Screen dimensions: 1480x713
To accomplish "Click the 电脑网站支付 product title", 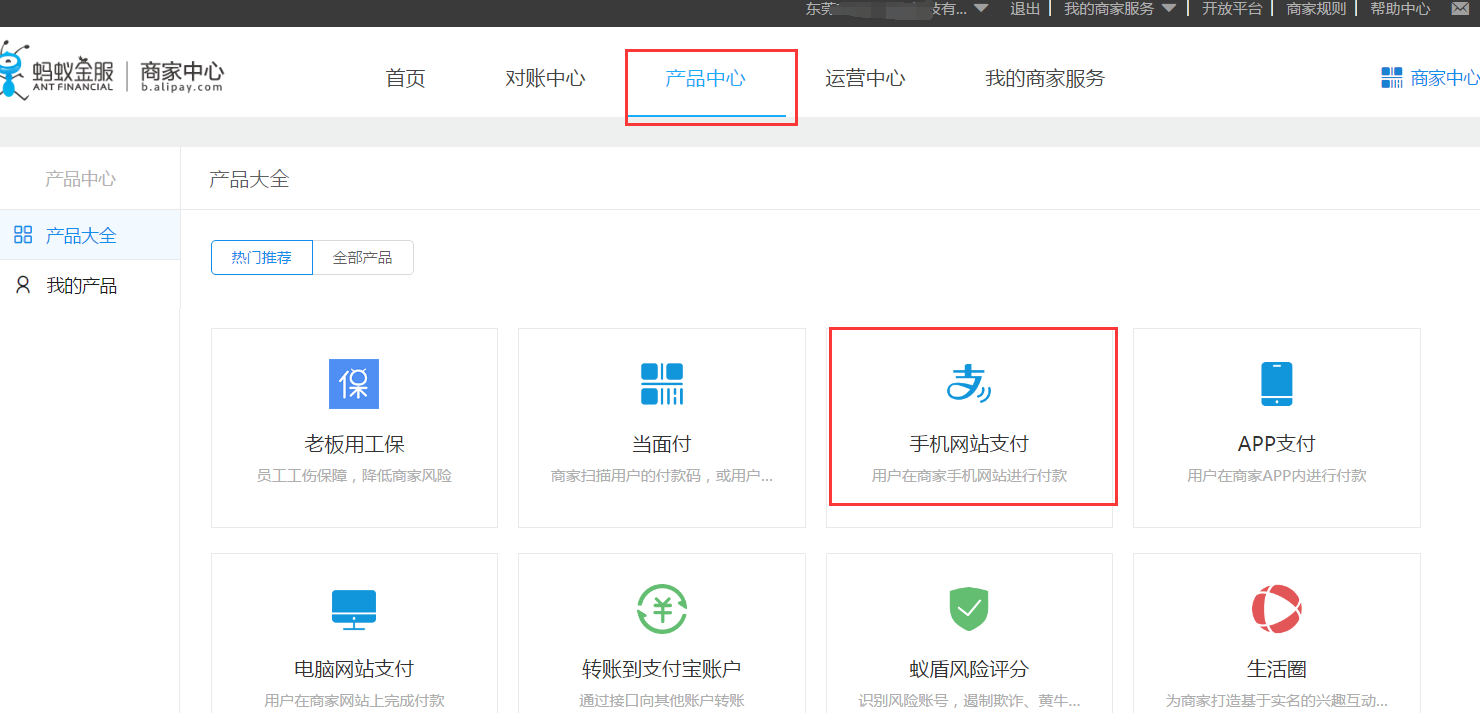I will 354,669.
